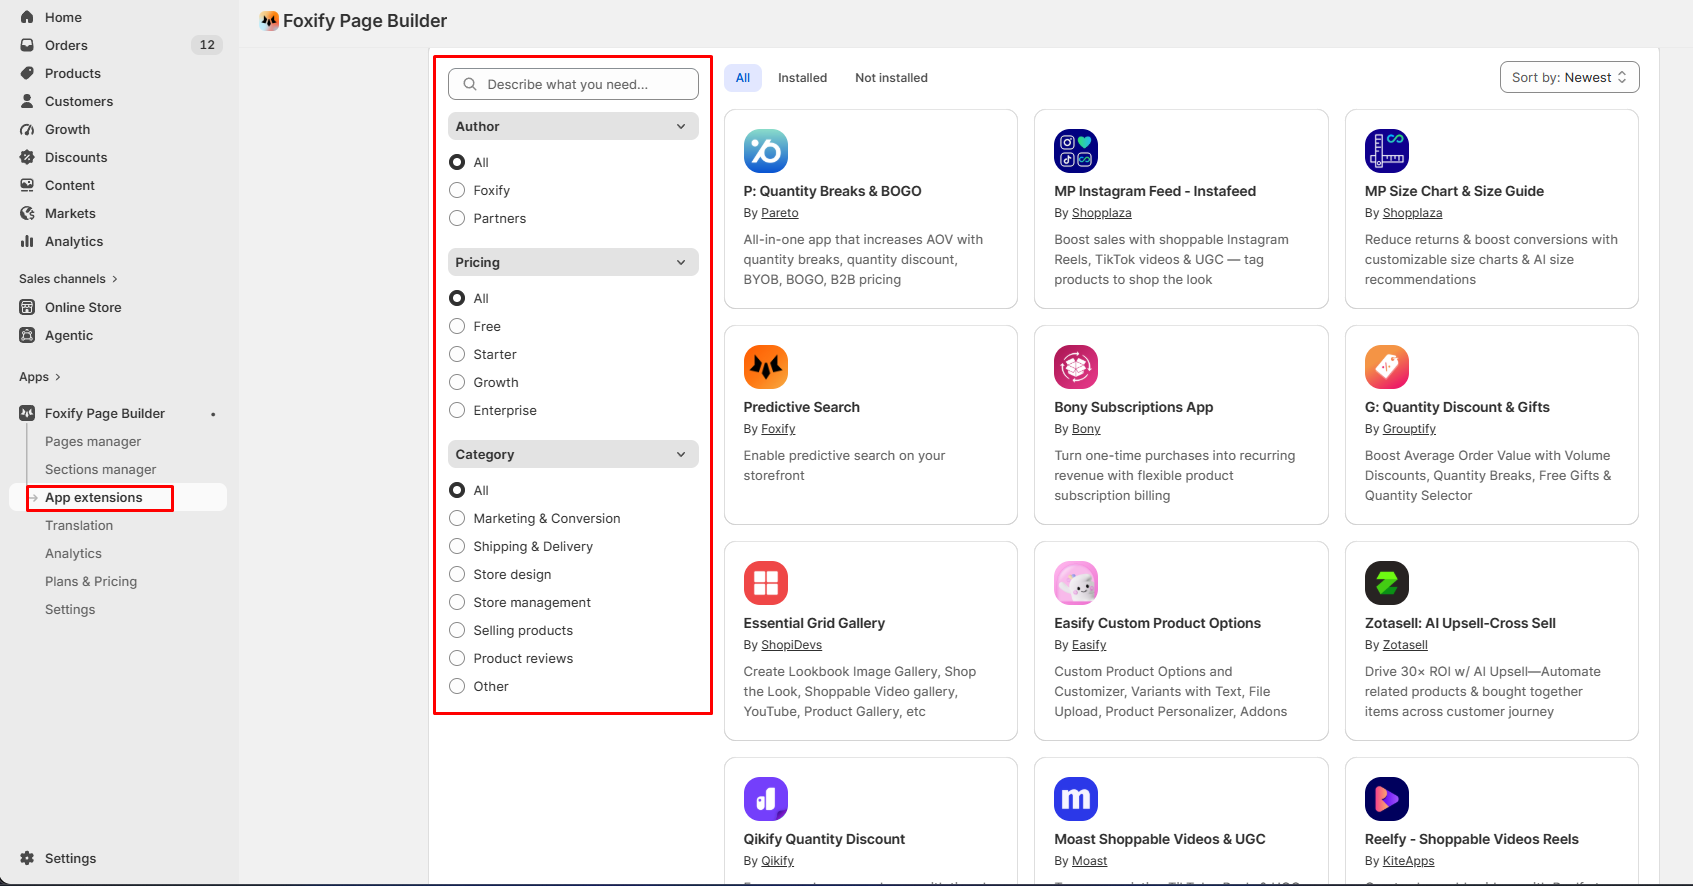Switch to the Installed tab

coord(802,78)
